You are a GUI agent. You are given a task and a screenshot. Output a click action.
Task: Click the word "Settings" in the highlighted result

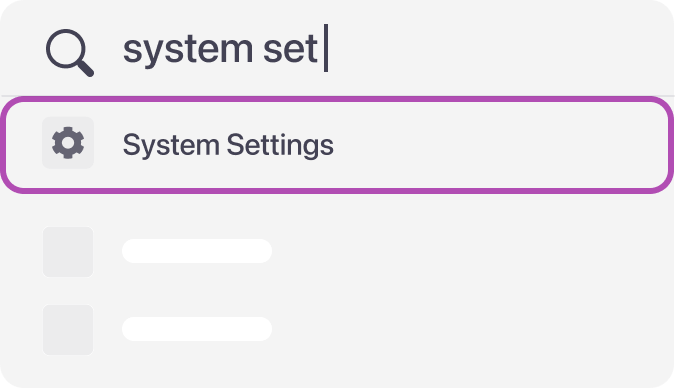tap(280, 145)
